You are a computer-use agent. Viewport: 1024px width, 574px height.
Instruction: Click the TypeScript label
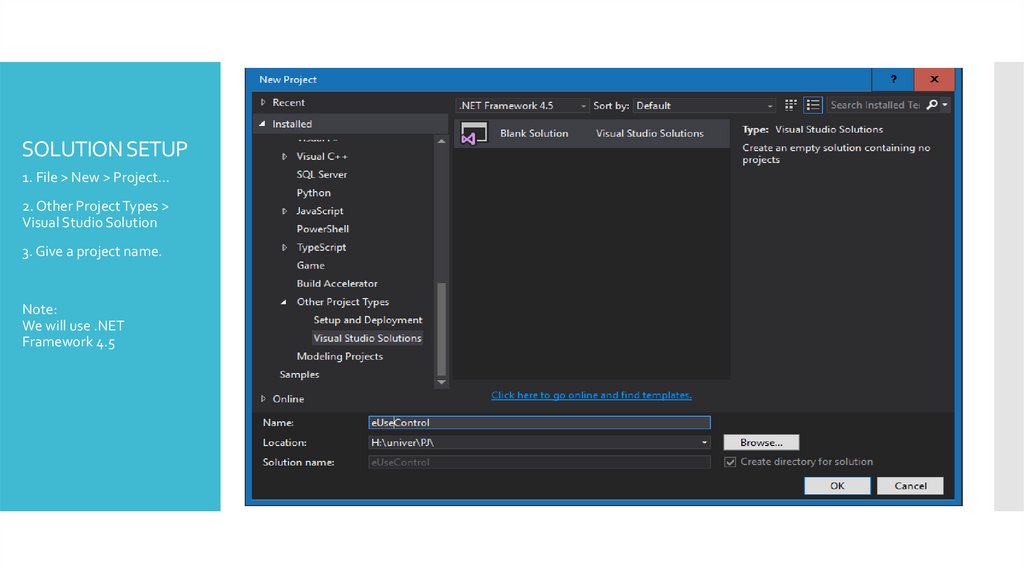[x=321, y=247]
